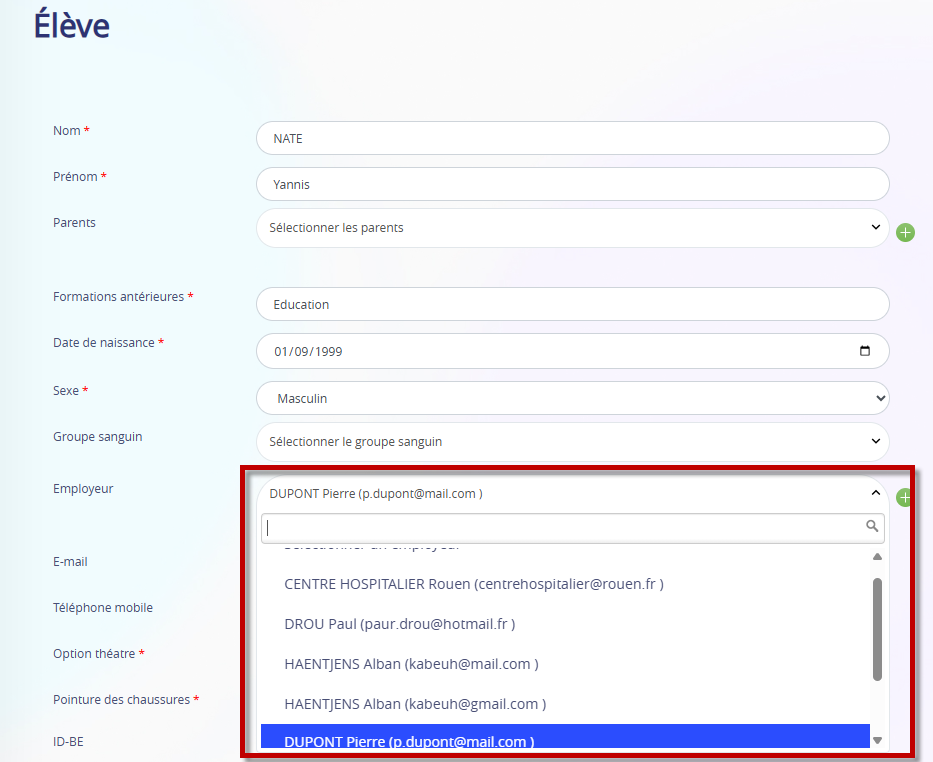Select DROU Paul option
The width and height of the screenshot is (933, 762).
[x=565, y=624]
